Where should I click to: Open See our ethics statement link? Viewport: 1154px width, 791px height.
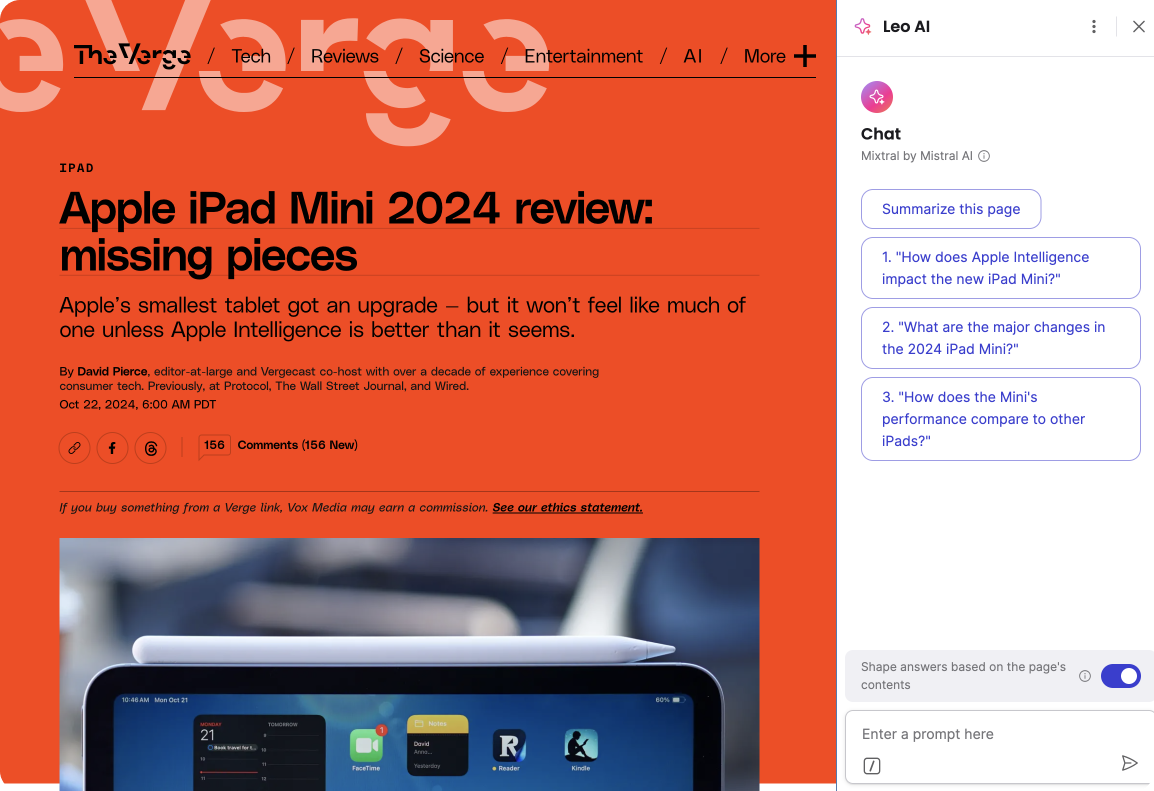tap(567, 508)
